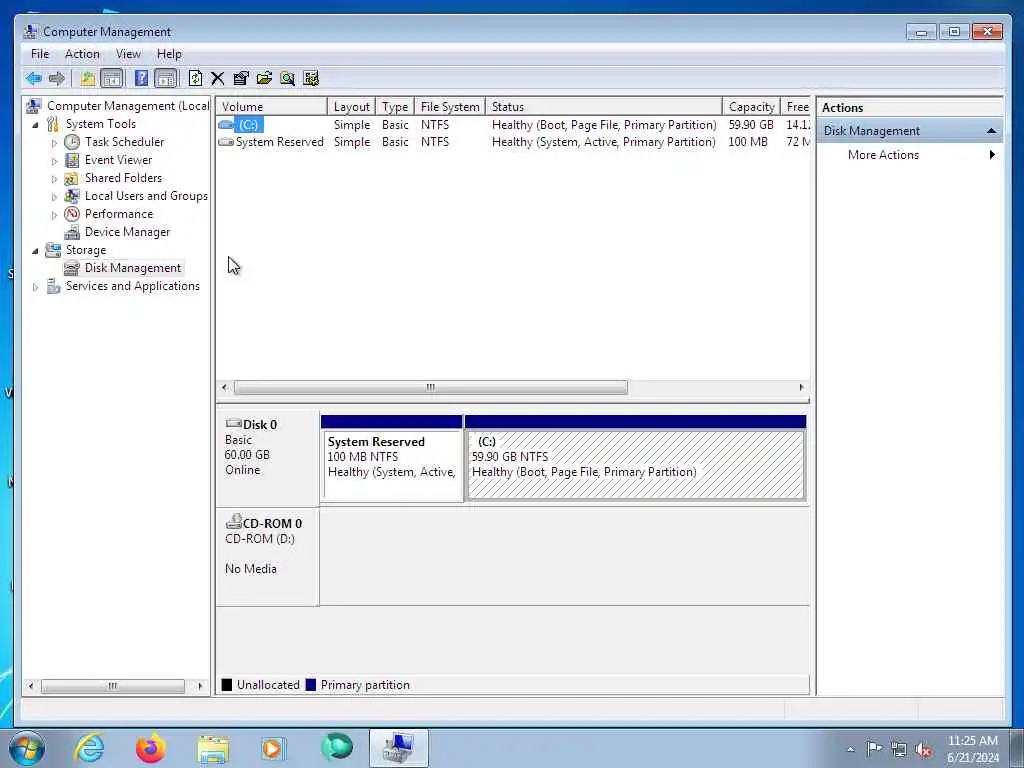Expand the Performance node arrow
This screenshot has width=1024, height=768.
(54, 214)
